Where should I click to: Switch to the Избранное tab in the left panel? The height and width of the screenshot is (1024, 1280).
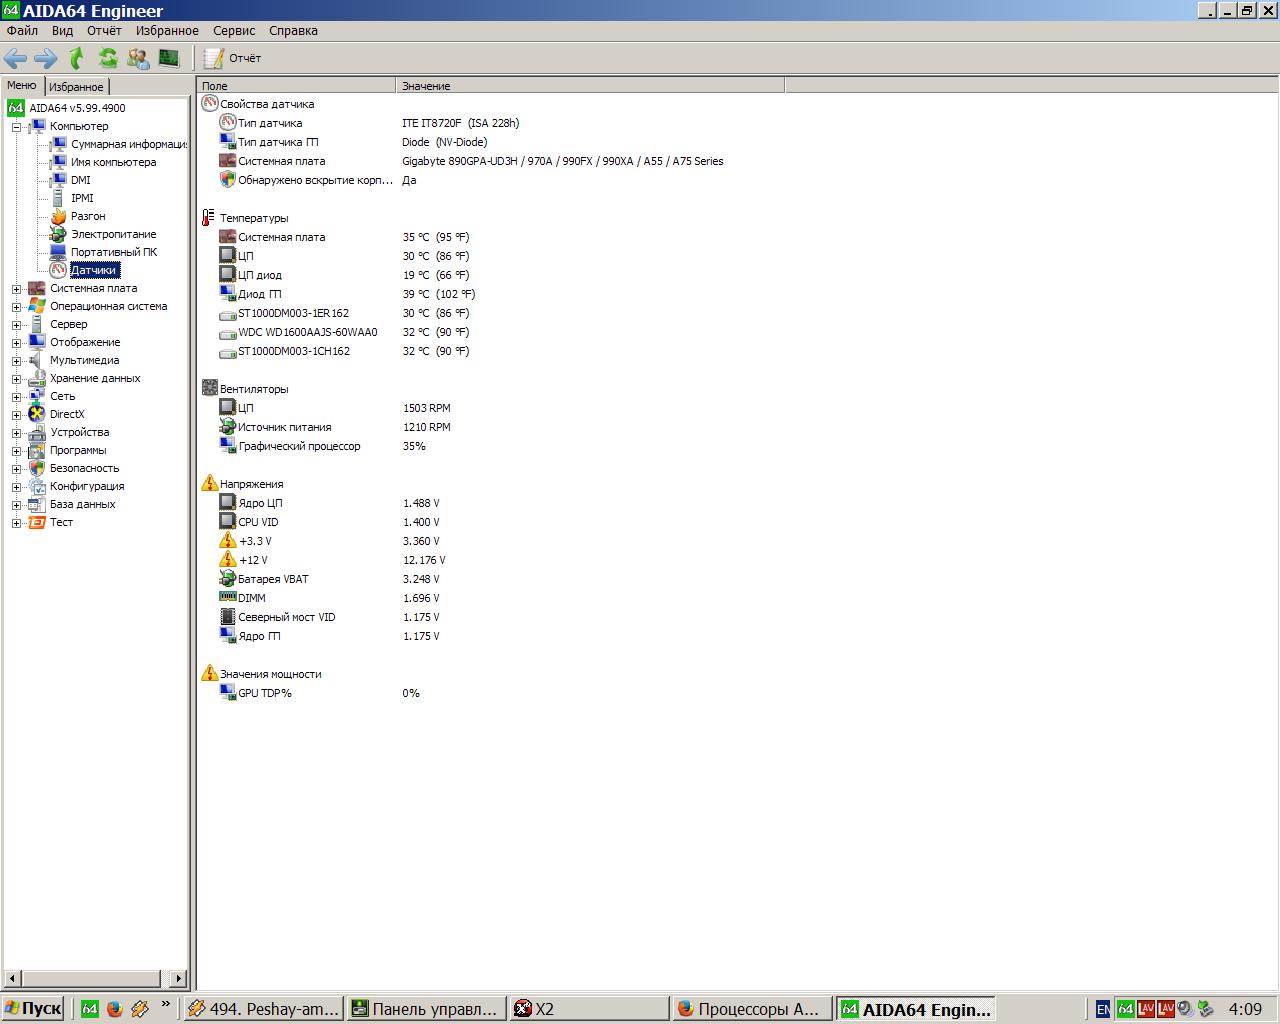[76, 87]
